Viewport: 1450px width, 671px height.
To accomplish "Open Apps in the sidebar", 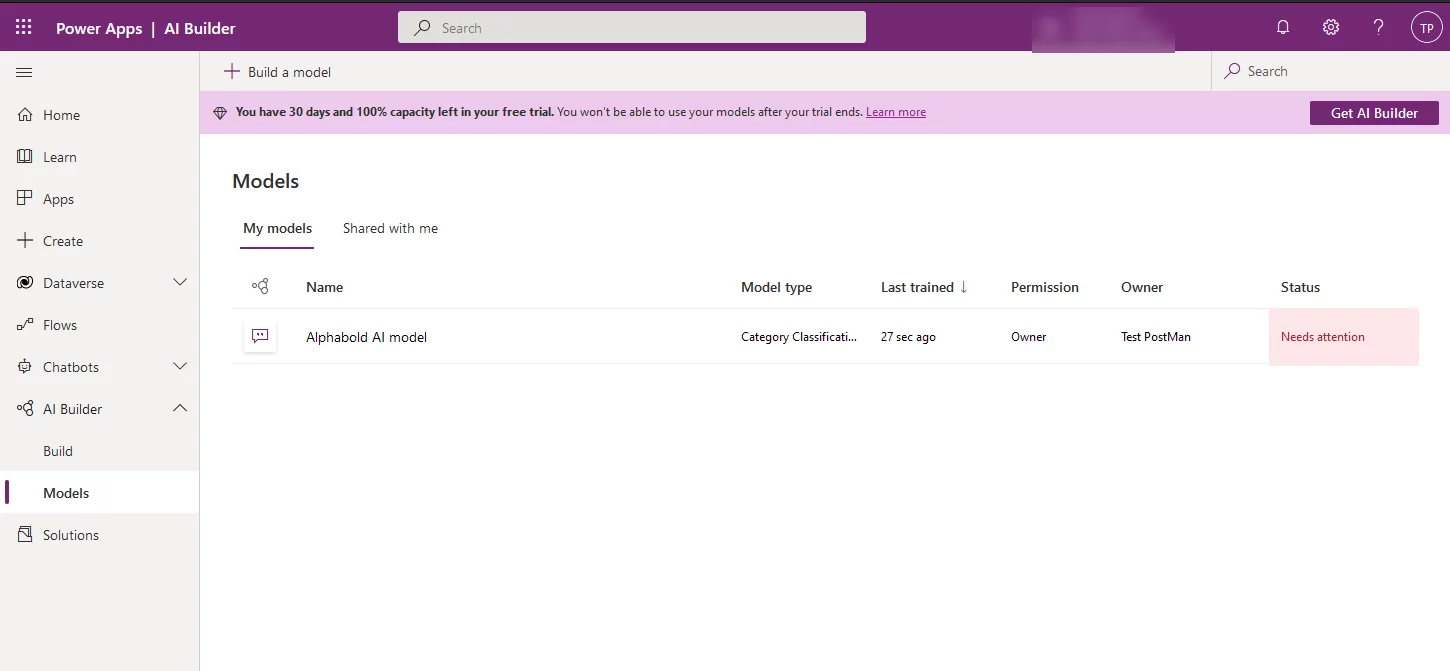I will pyautogui.click(x=100, y=199).
